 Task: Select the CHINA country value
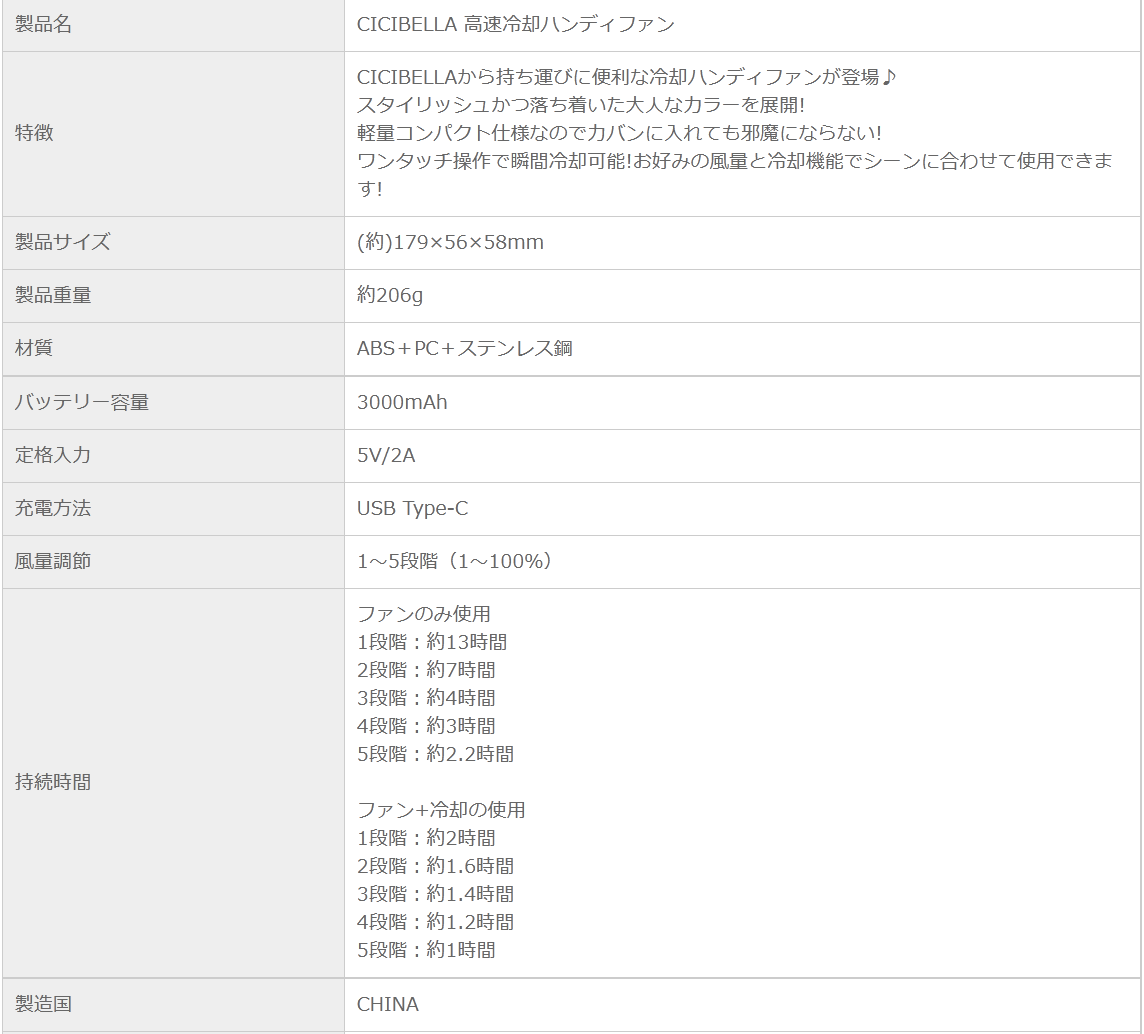click(x=387, y=1004)
